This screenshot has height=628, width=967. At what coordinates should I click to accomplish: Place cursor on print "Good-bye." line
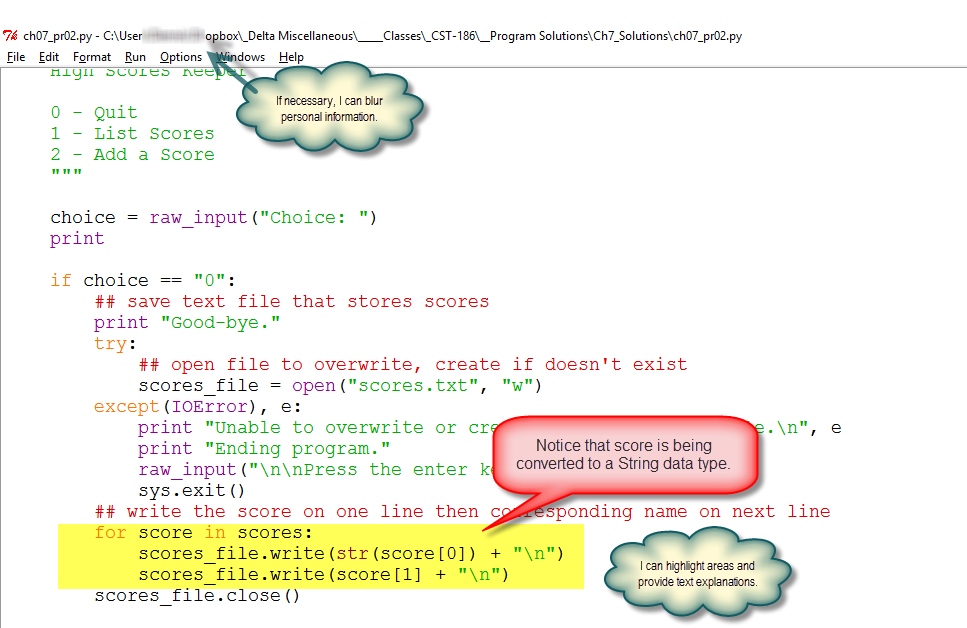[187, 322]
